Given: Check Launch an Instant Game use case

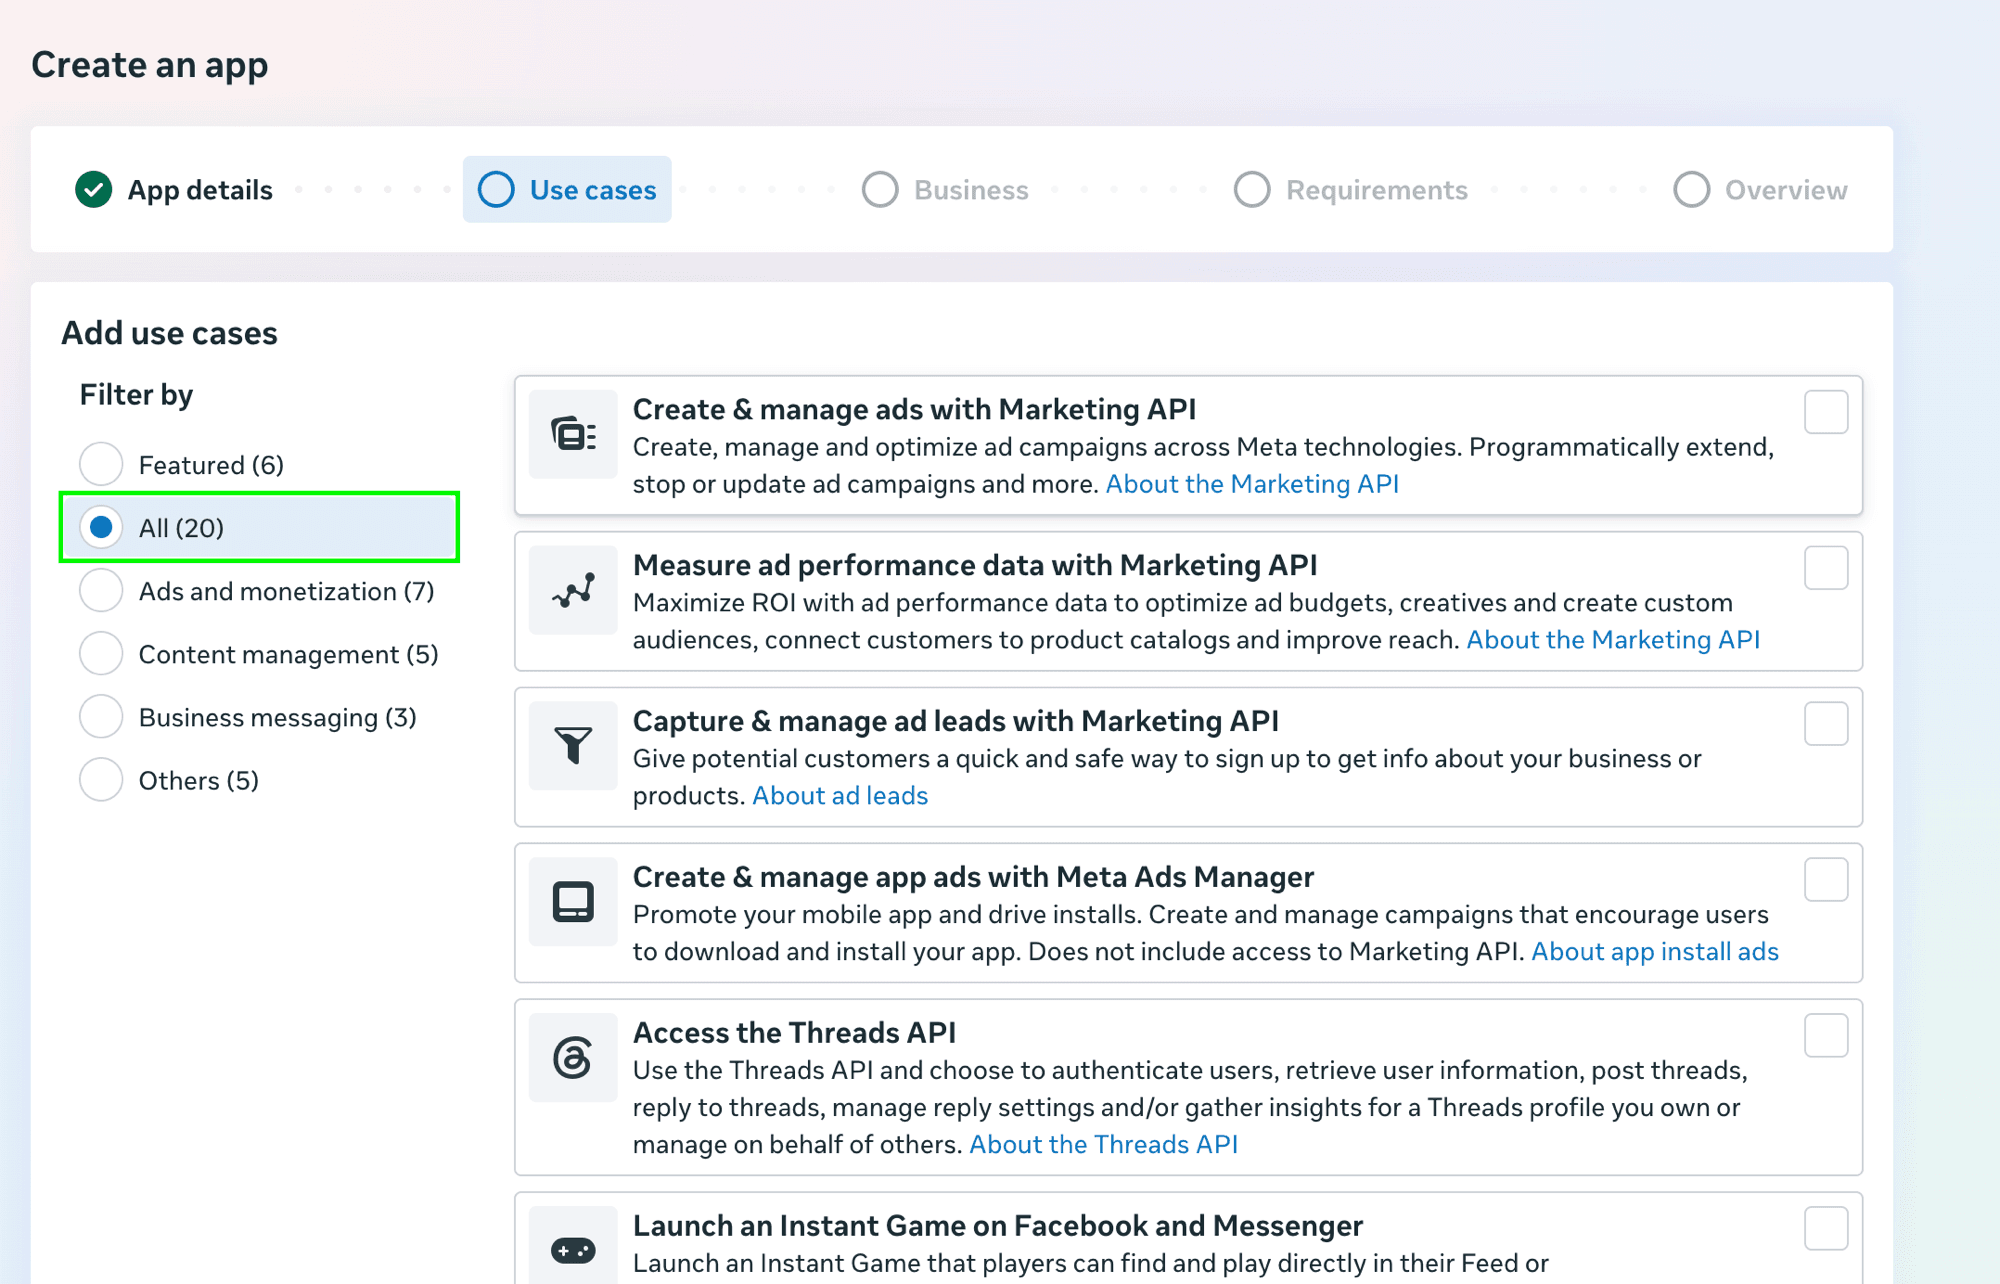Looking at the screenshot, I should pyautogui.click(x=1826, y=1228).
